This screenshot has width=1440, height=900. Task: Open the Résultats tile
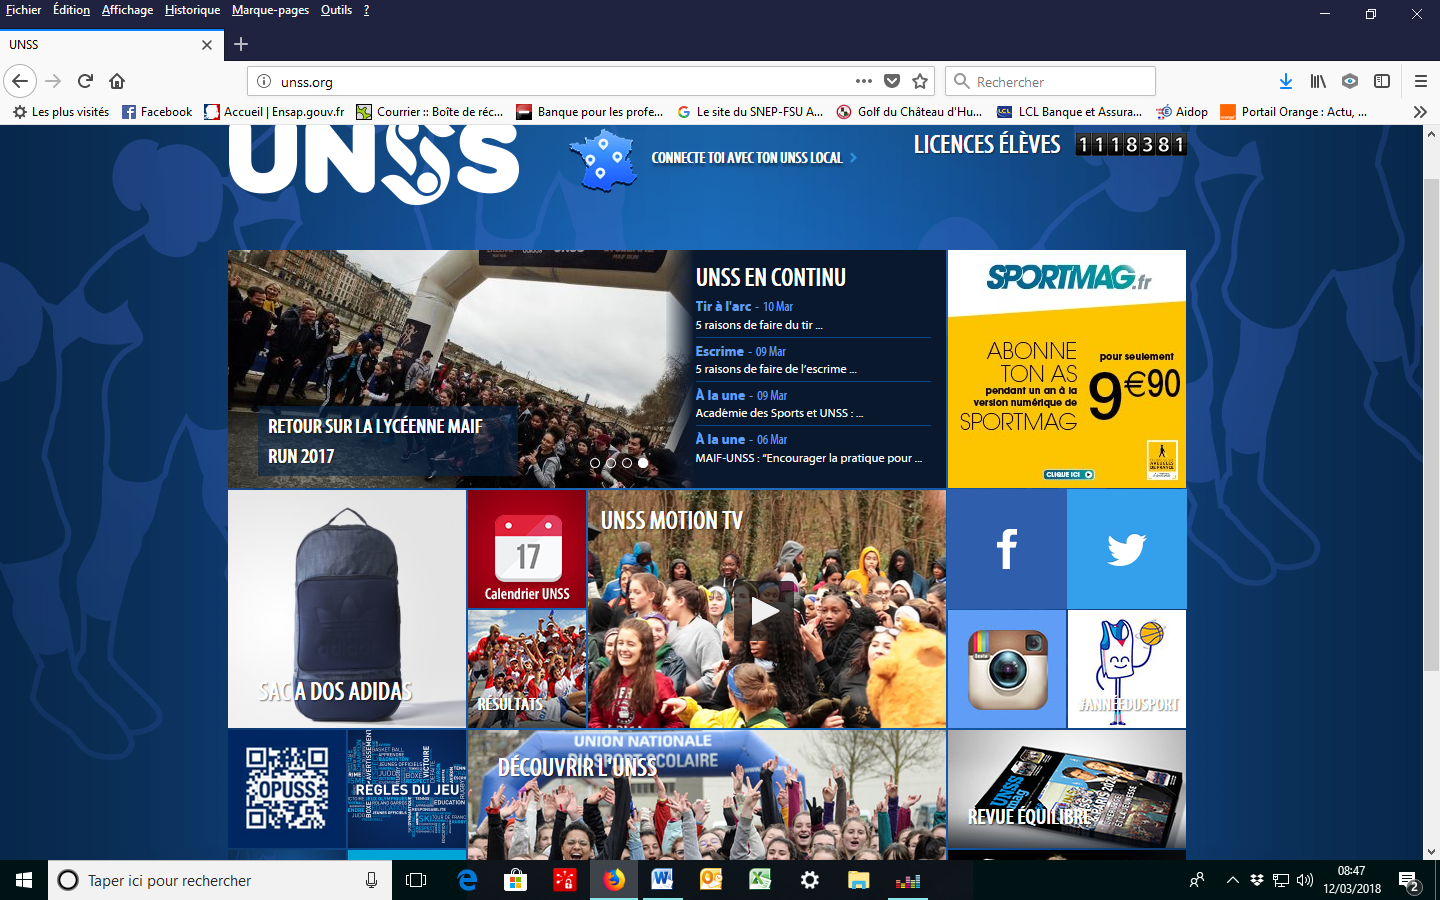527,669
